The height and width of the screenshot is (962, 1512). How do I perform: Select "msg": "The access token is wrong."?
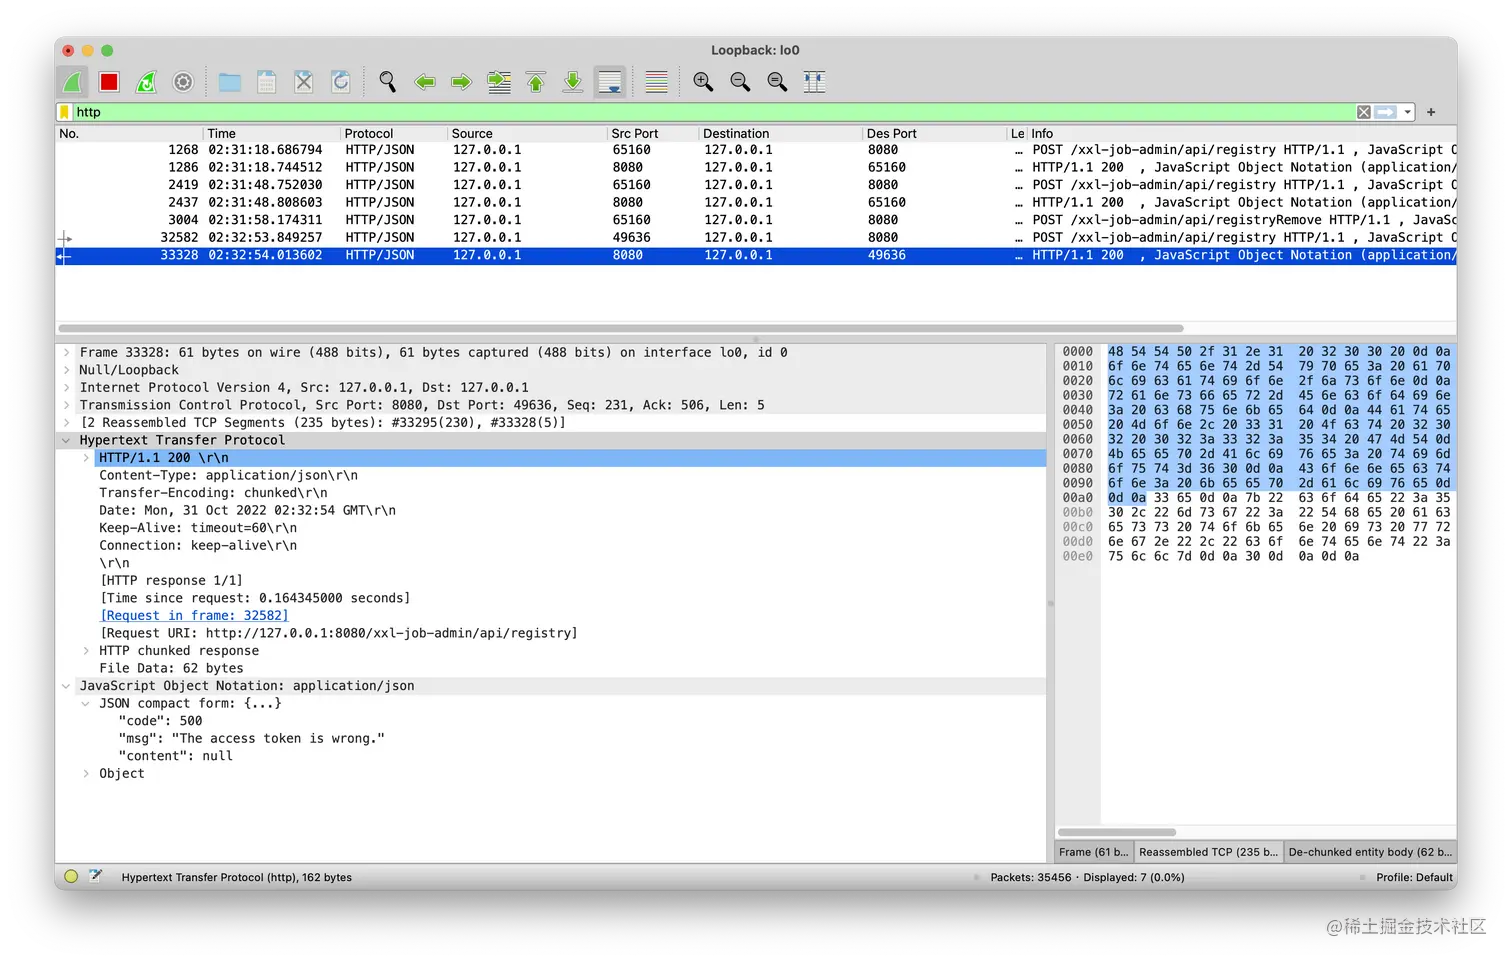pos(251,739)
